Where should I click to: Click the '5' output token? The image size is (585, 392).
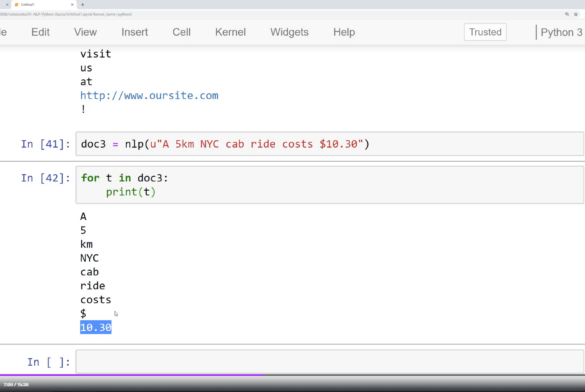click(x=83, y=231)
